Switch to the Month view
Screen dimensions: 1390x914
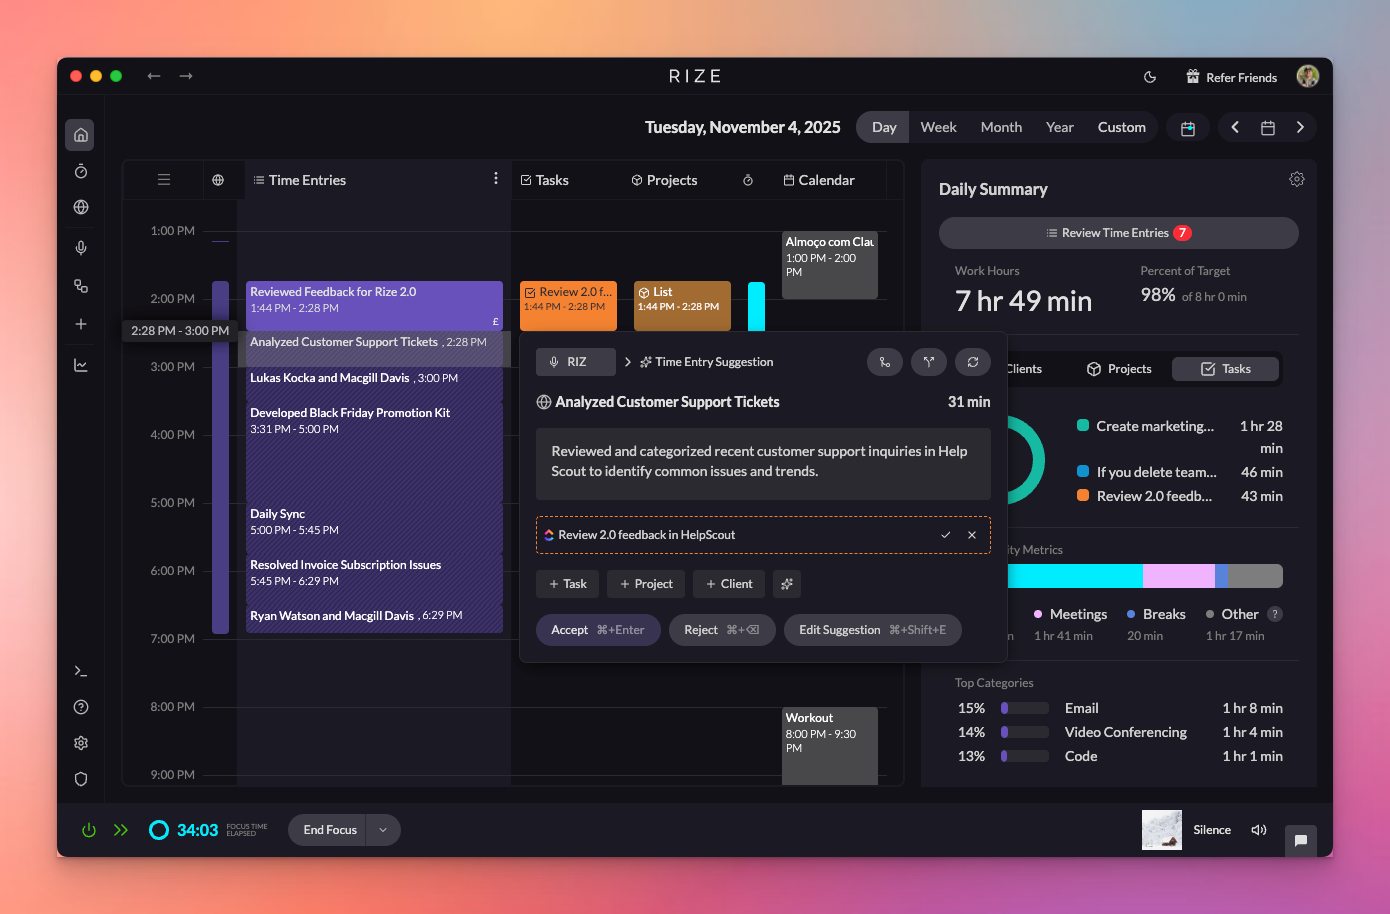tap(1001, 127)
